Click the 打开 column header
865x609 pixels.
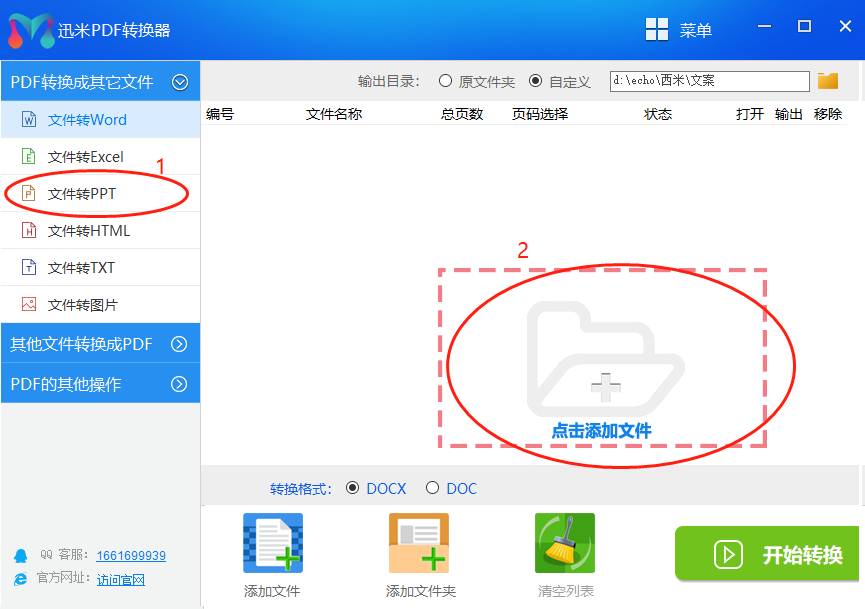750,114
